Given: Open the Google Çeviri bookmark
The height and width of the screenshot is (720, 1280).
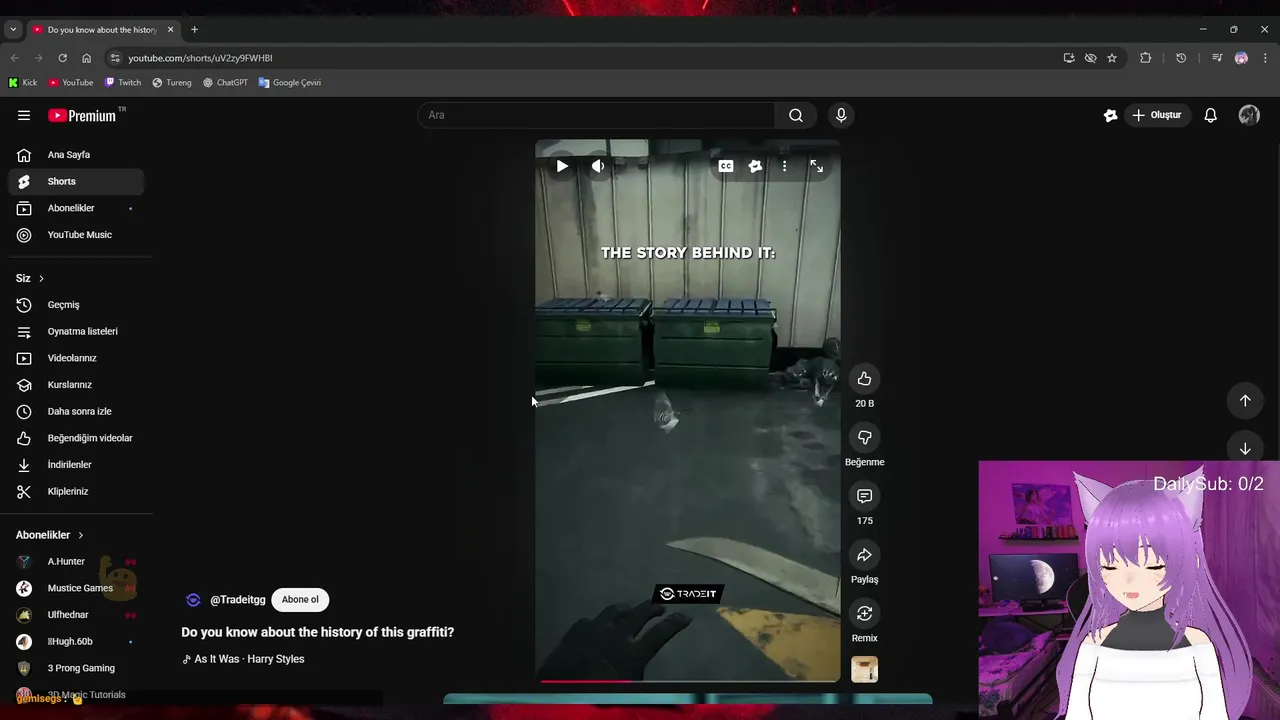Looking at the screenshot, I should coord(289,83).
